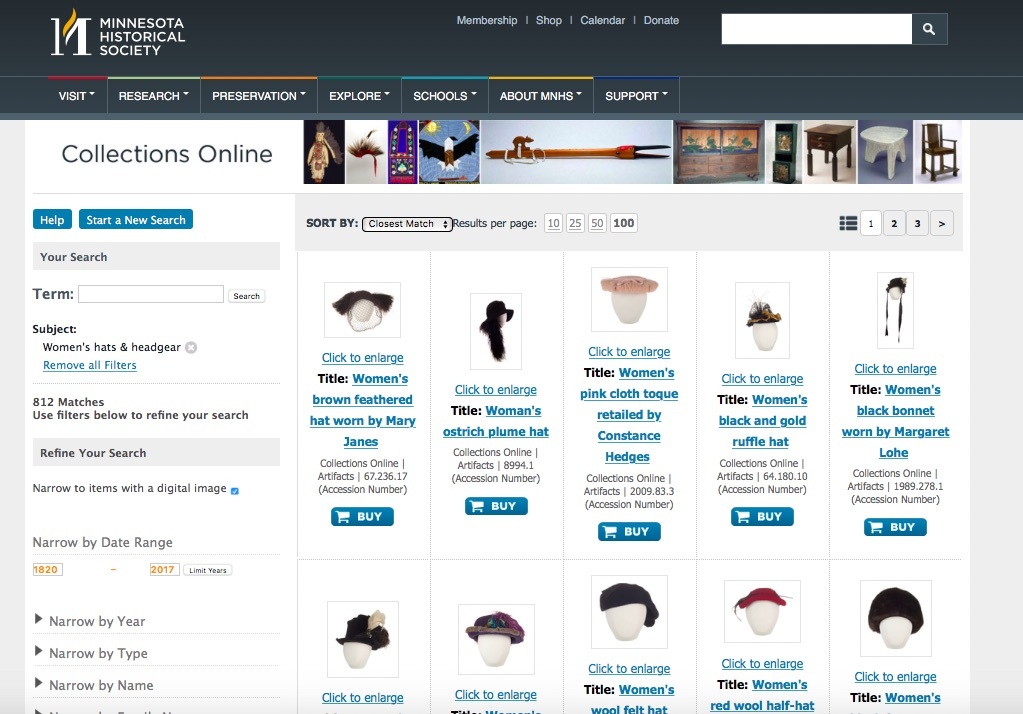
Task: Set results per page to 25
Action: coord(575,223)
